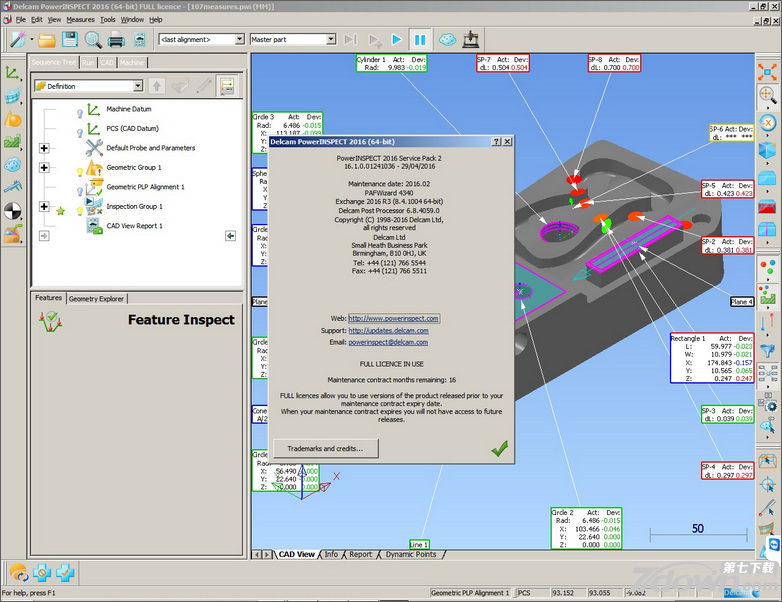Image resolution: width=782 pixels, height=602 pixels.
Task: Click the TeamViewer icon at right edge
Action: click(775, 545)
